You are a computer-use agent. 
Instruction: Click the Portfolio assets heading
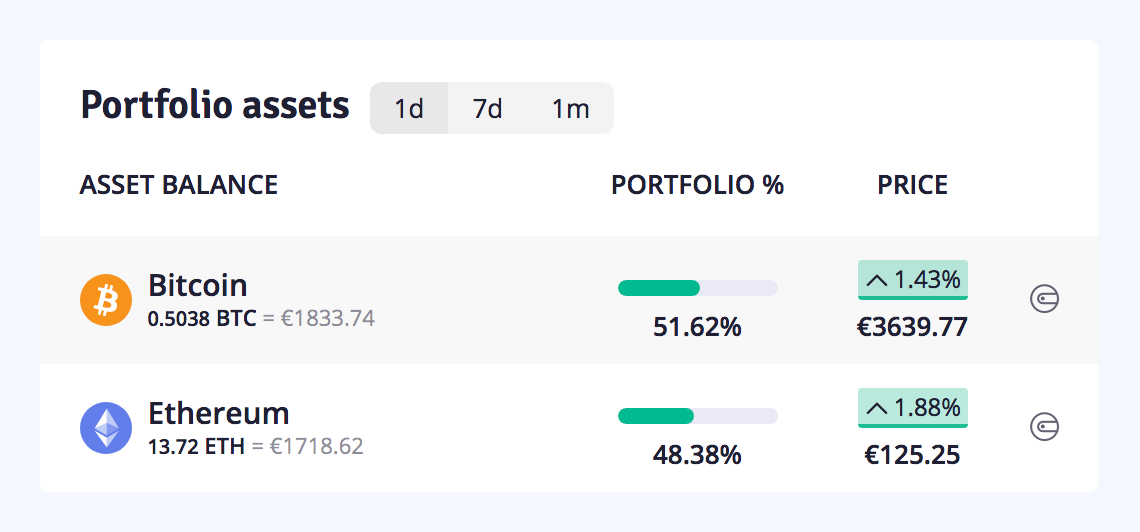click(x=215, y=105)
